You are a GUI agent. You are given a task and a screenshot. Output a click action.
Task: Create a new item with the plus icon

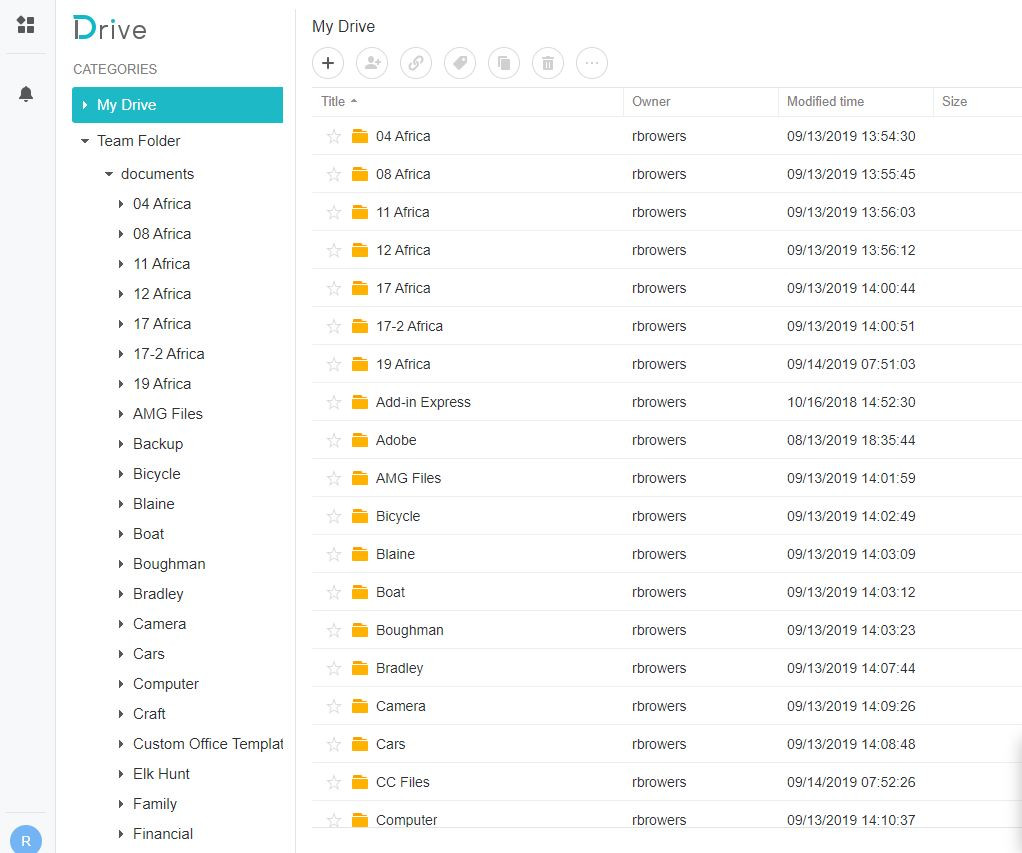328,63
